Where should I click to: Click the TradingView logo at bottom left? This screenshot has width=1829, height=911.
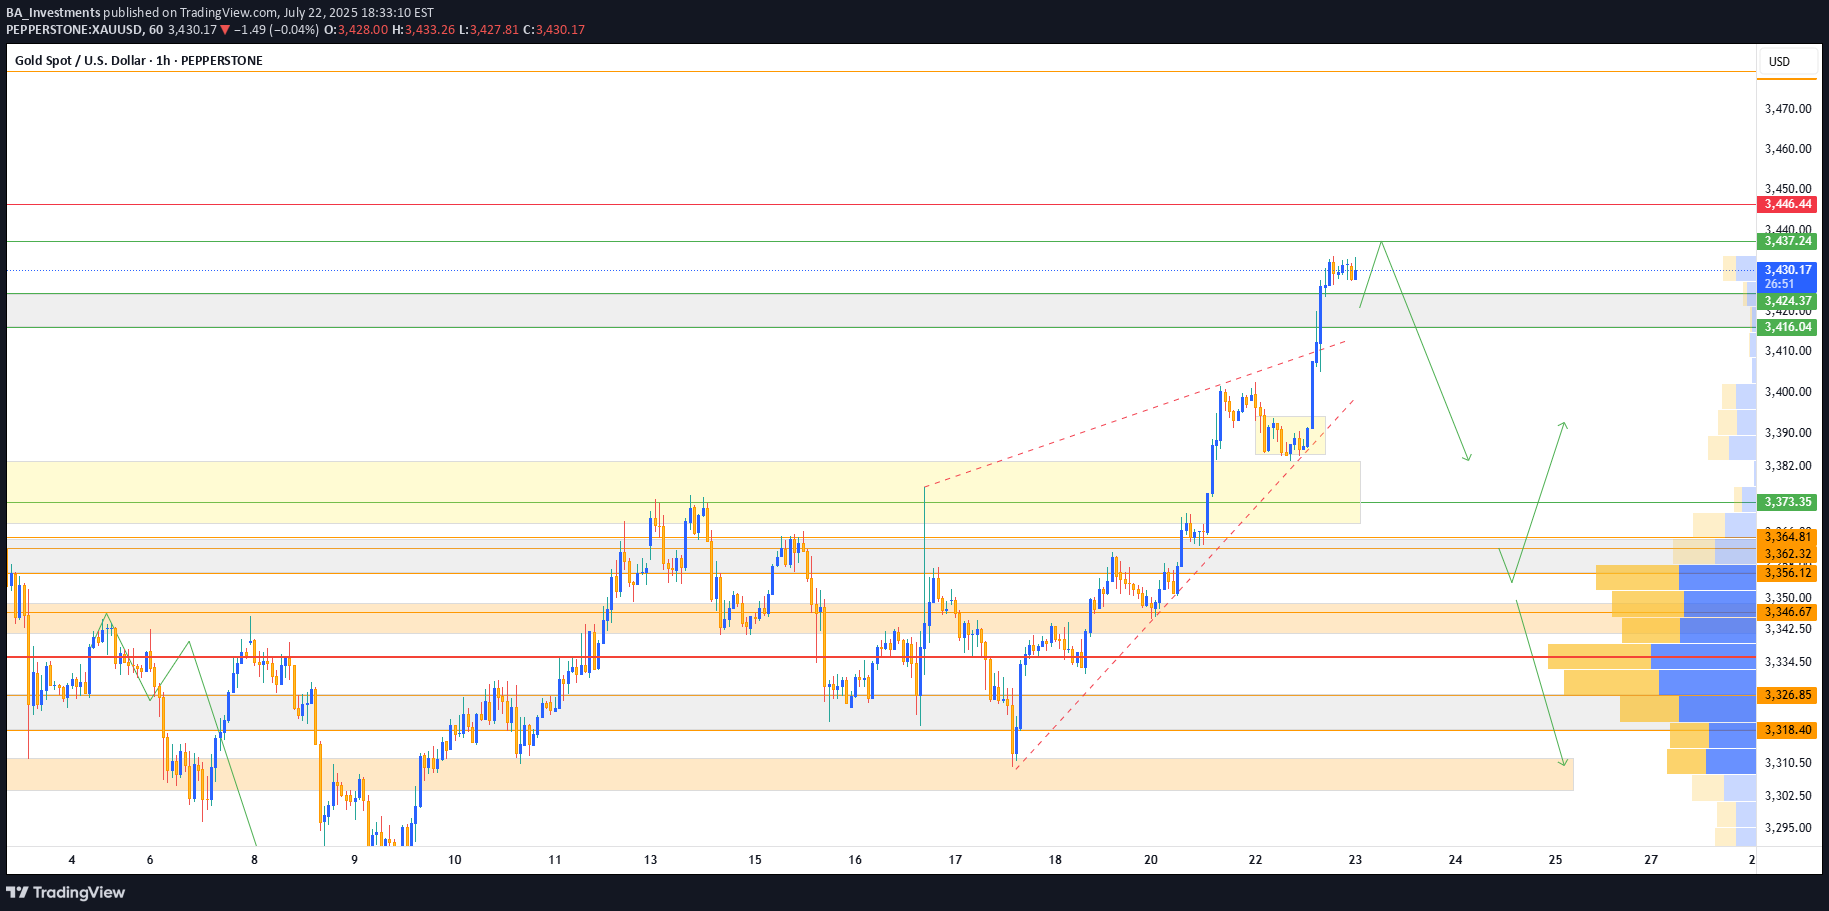66,892
